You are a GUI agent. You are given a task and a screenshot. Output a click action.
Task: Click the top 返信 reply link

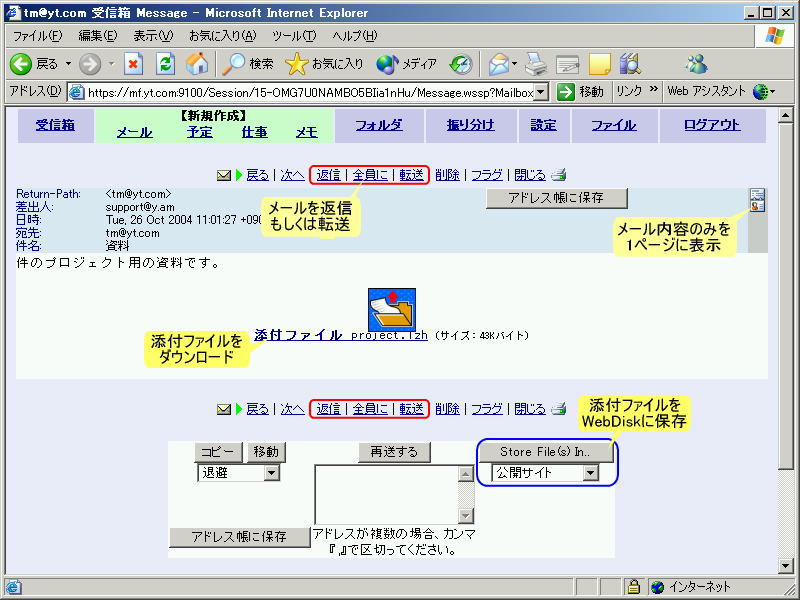[328, 175]
